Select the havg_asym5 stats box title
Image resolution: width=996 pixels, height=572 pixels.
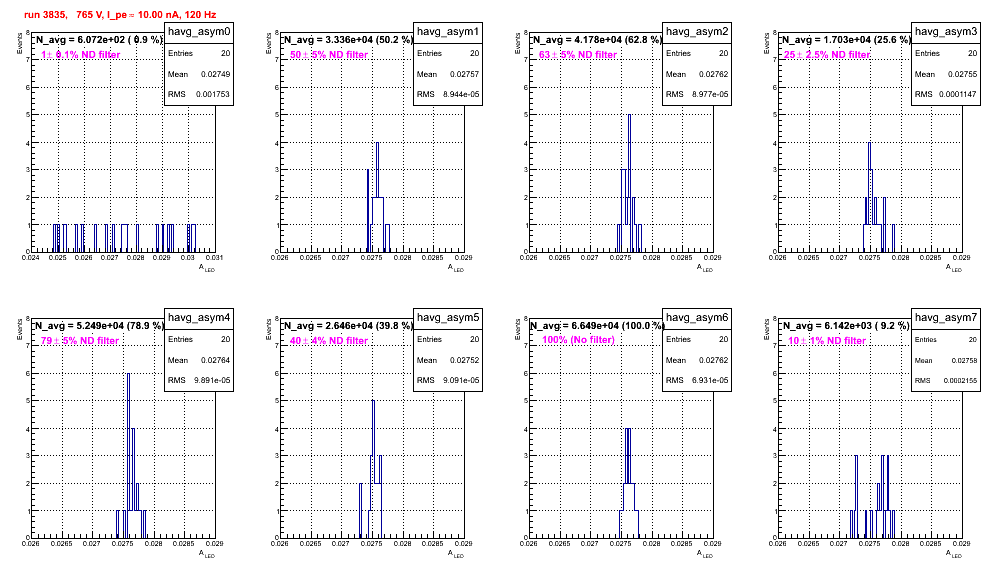(448, 318)
